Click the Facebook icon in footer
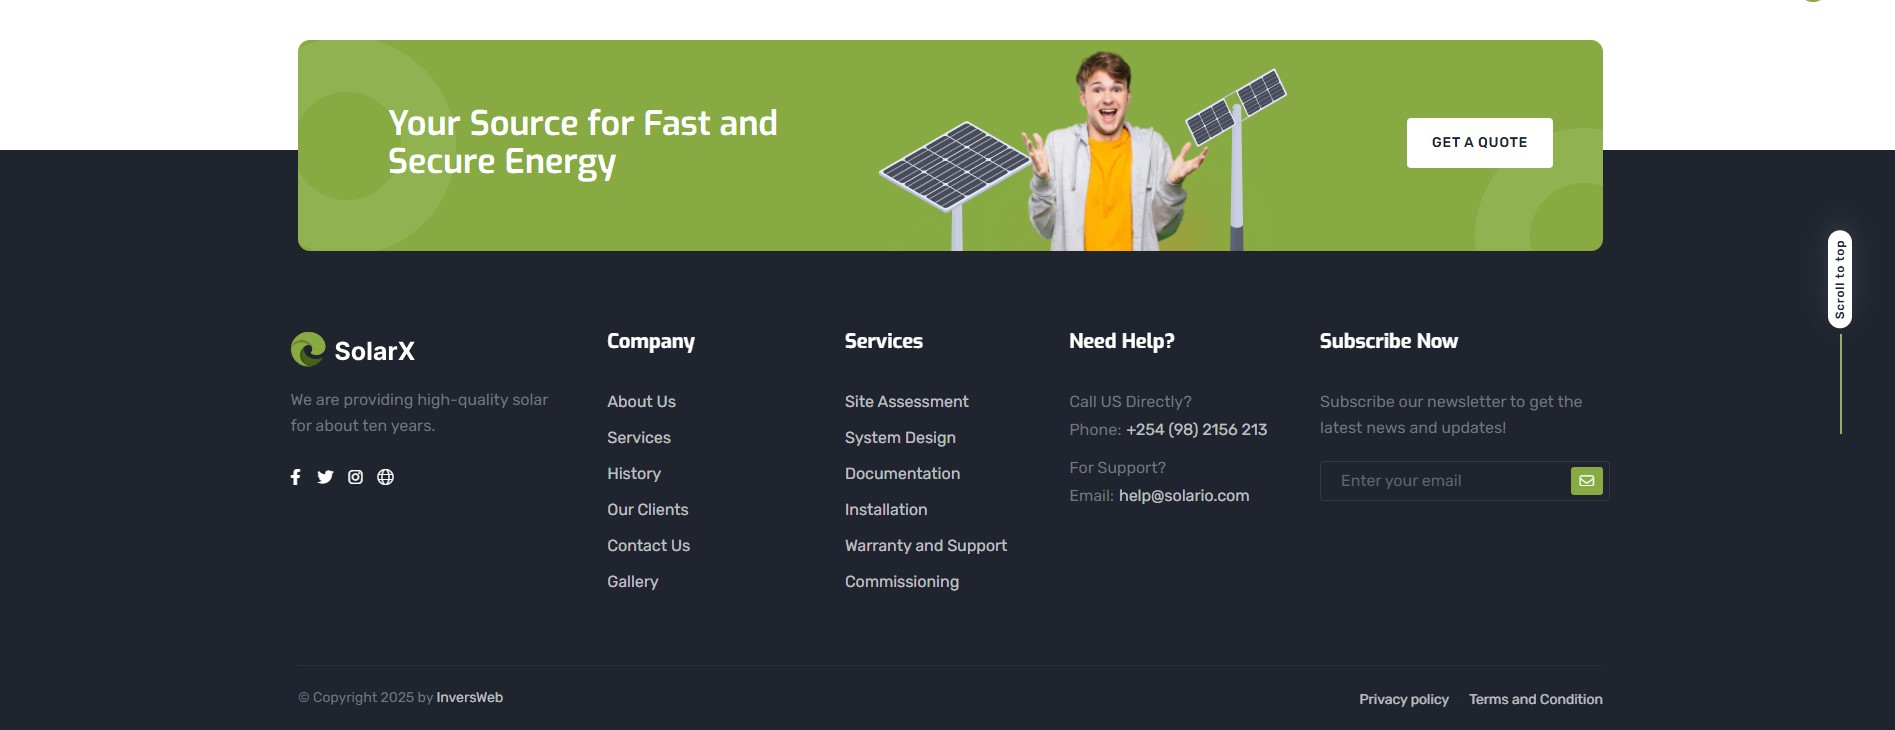The width and height of the screenshot is (1895, 730). tap(295, 477)
